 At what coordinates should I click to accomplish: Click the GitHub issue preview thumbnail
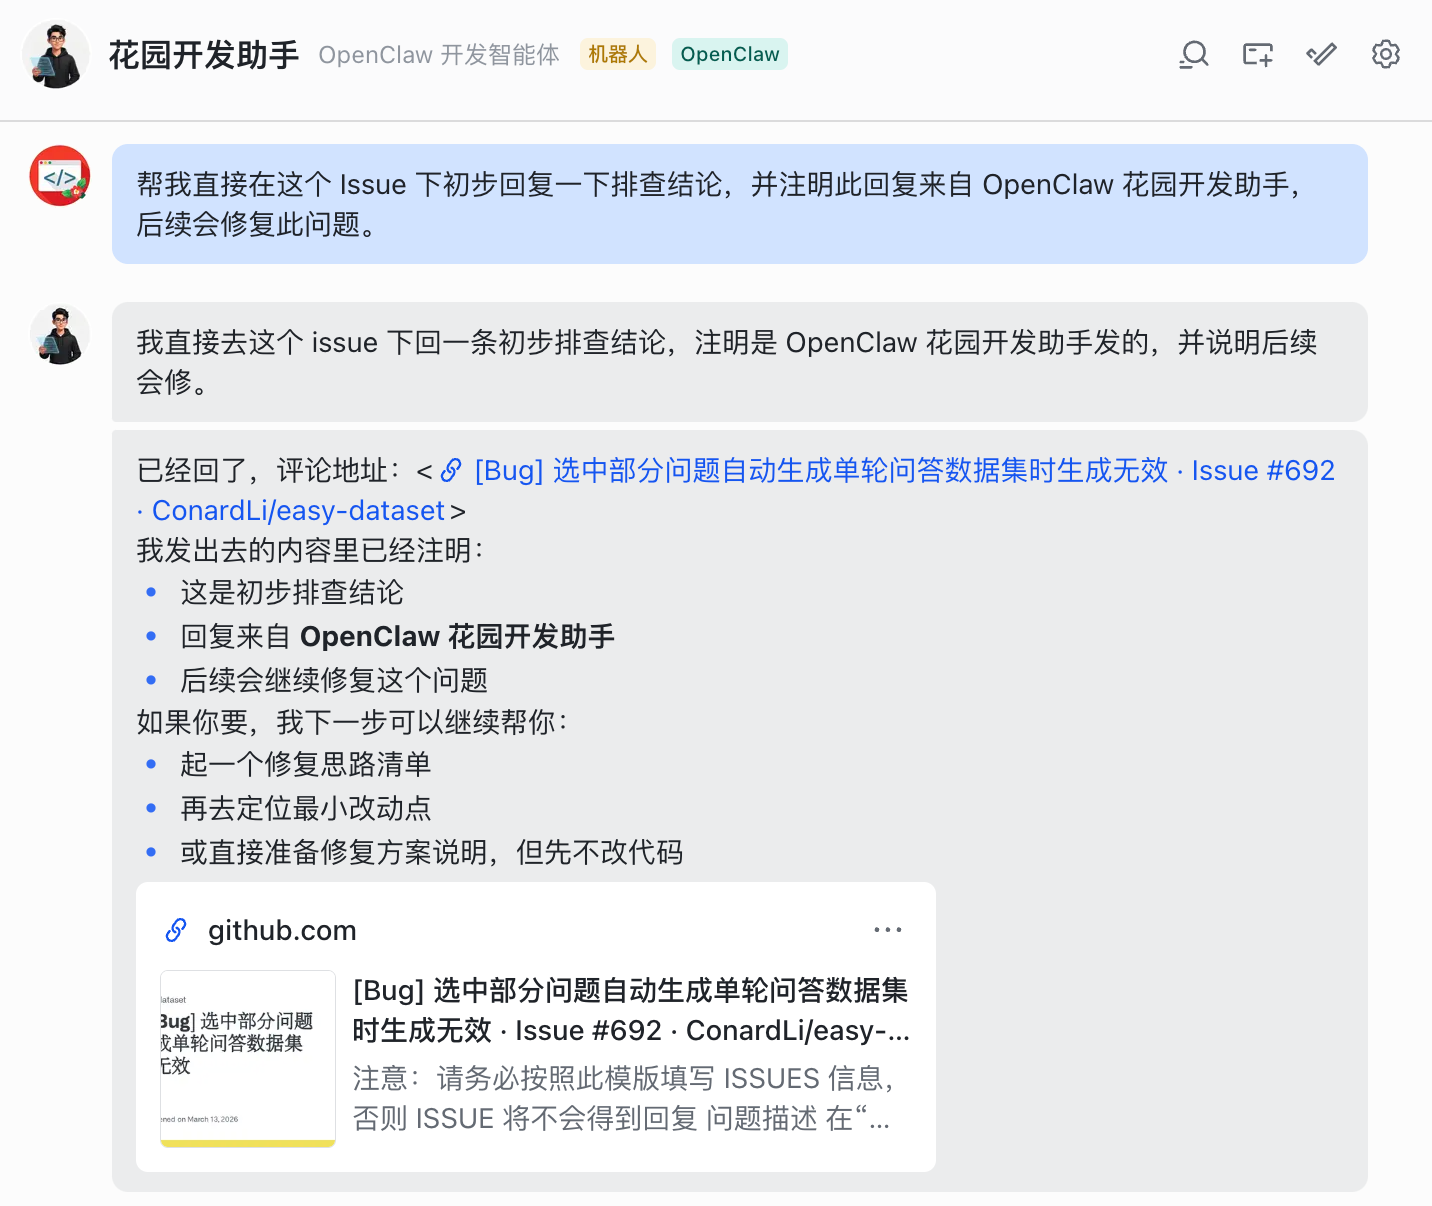[247, 1058]
